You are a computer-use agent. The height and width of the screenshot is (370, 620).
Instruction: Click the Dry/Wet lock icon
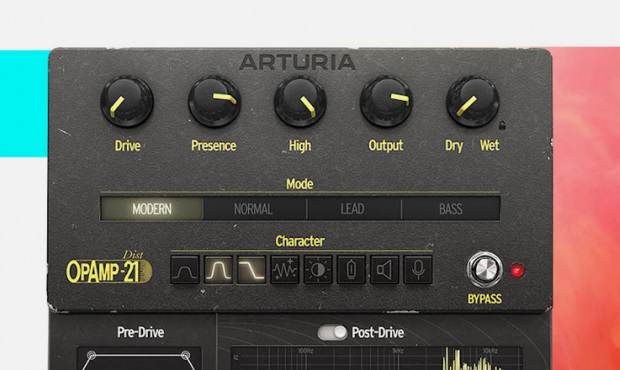pos(502,125)
